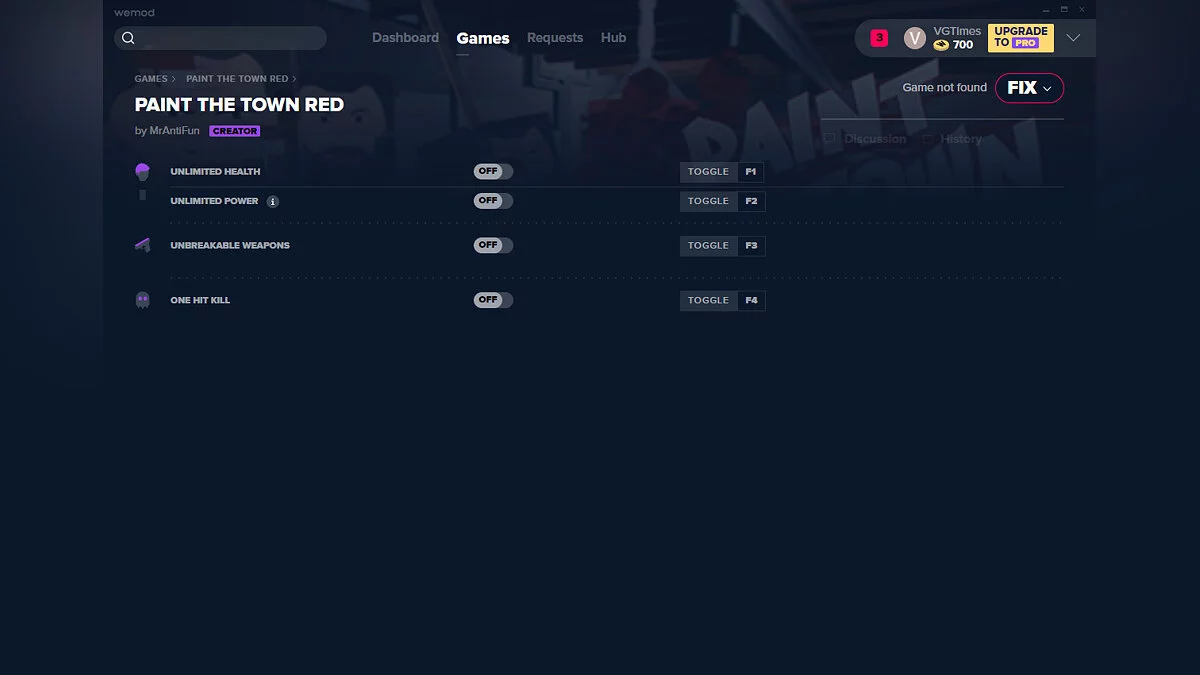Switch to the Hub tab

613,38
